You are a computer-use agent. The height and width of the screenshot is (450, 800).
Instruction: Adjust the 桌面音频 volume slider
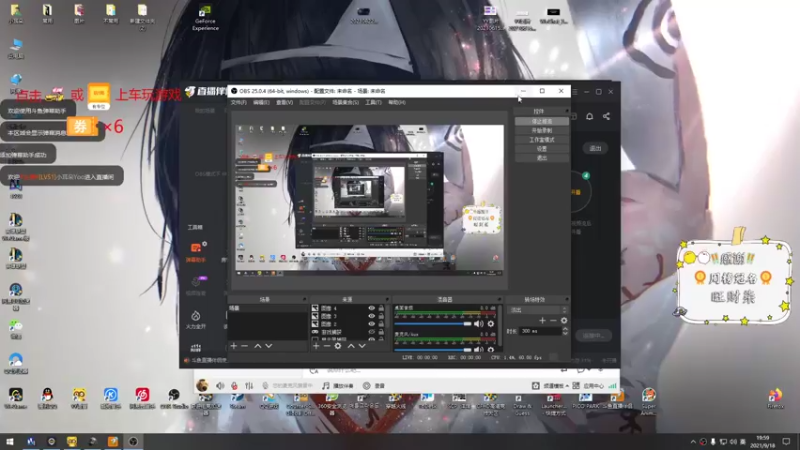tap(433, 323)
